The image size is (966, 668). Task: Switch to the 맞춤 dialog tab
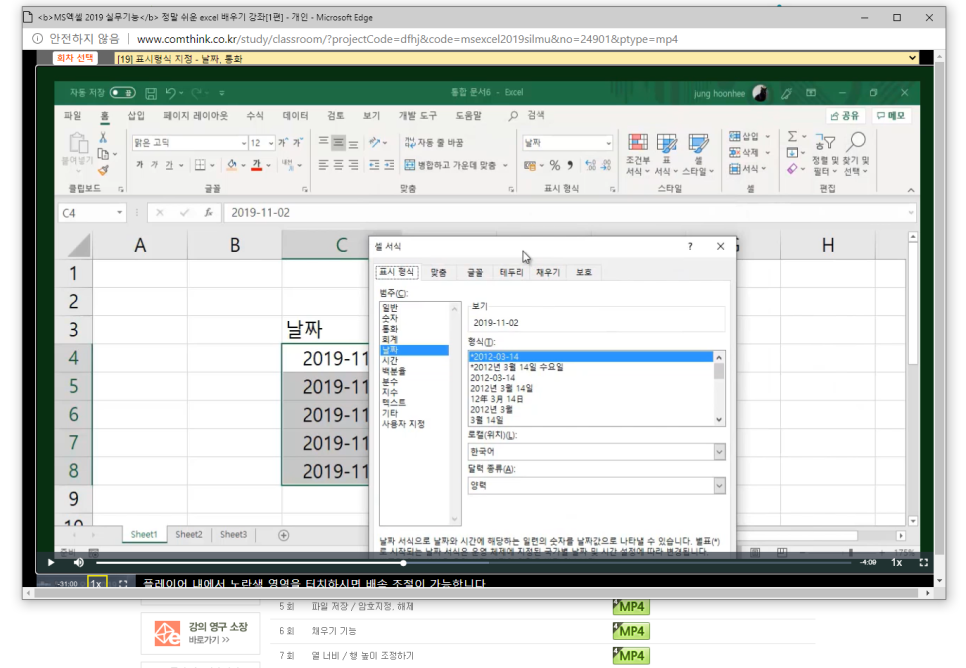point(438,272)
